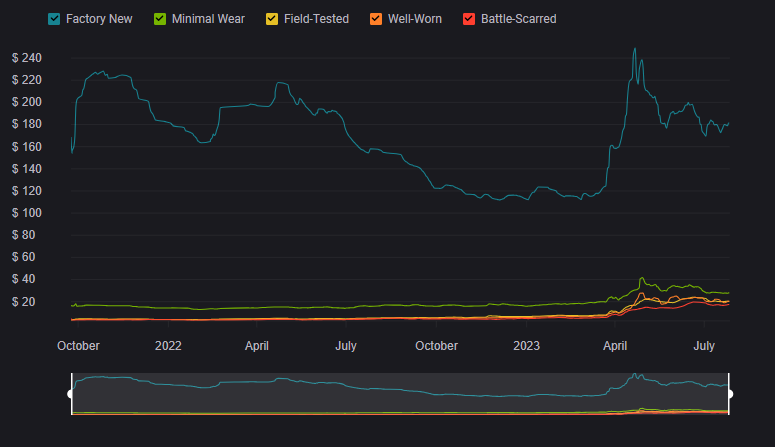
Task: Click the Minimal Wear legend label
Action: click(209, 19)
